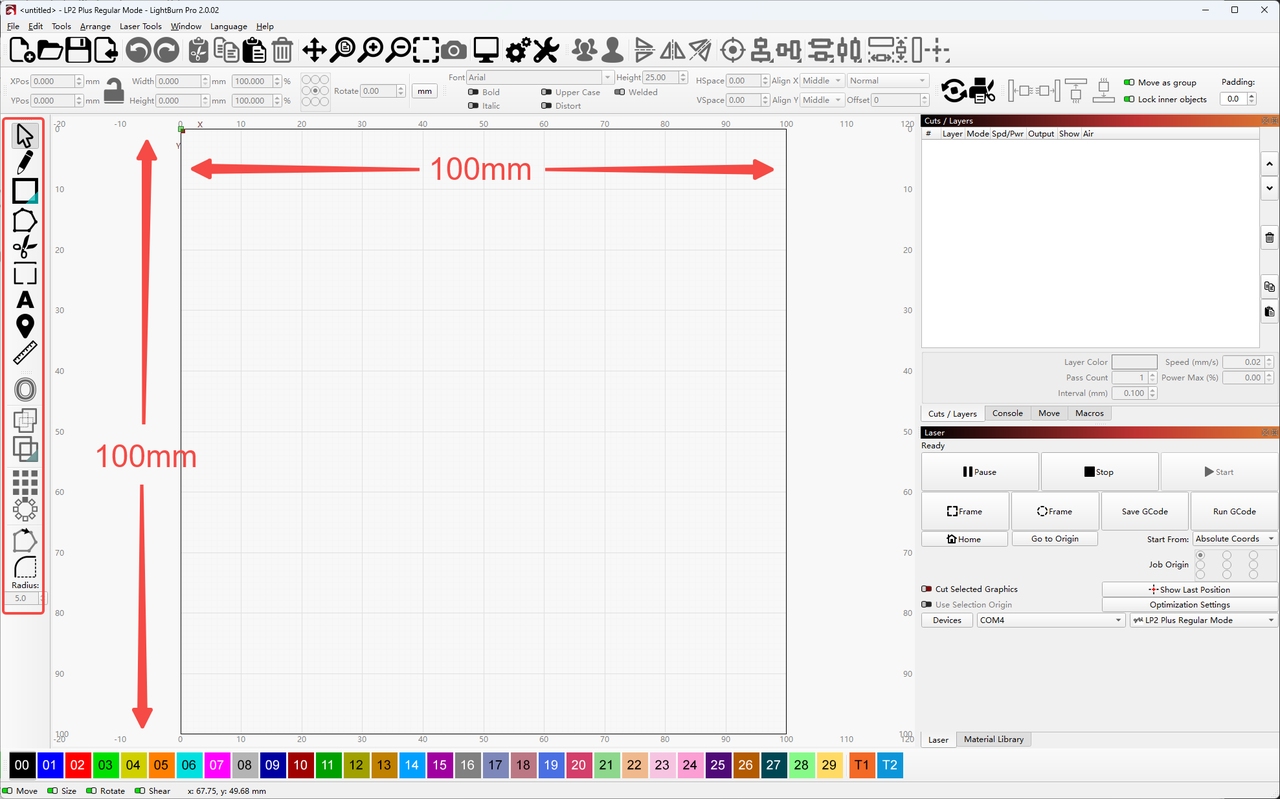
Task: Click the Devices button
Action: coord(946,620)
